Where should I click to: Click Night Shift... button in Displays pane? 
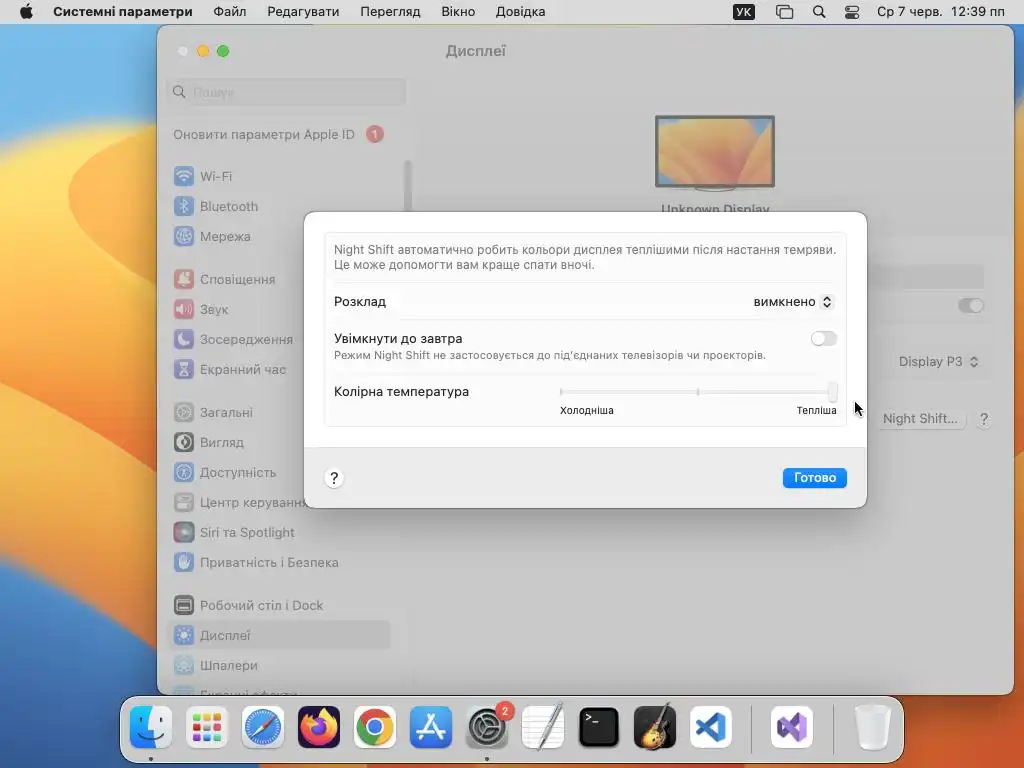(920, 419)
